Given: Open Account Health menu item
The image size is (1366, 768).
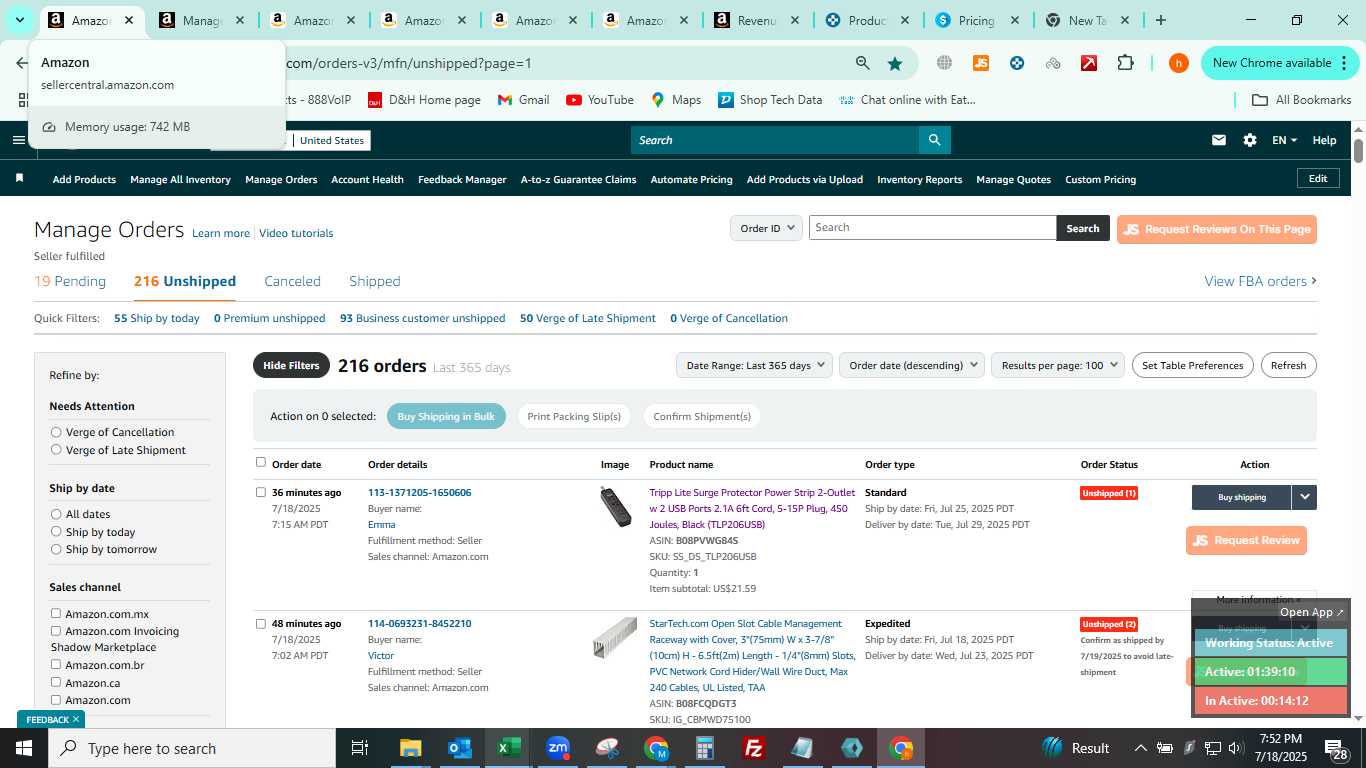Looking at the screenshot, I should 367,179.
